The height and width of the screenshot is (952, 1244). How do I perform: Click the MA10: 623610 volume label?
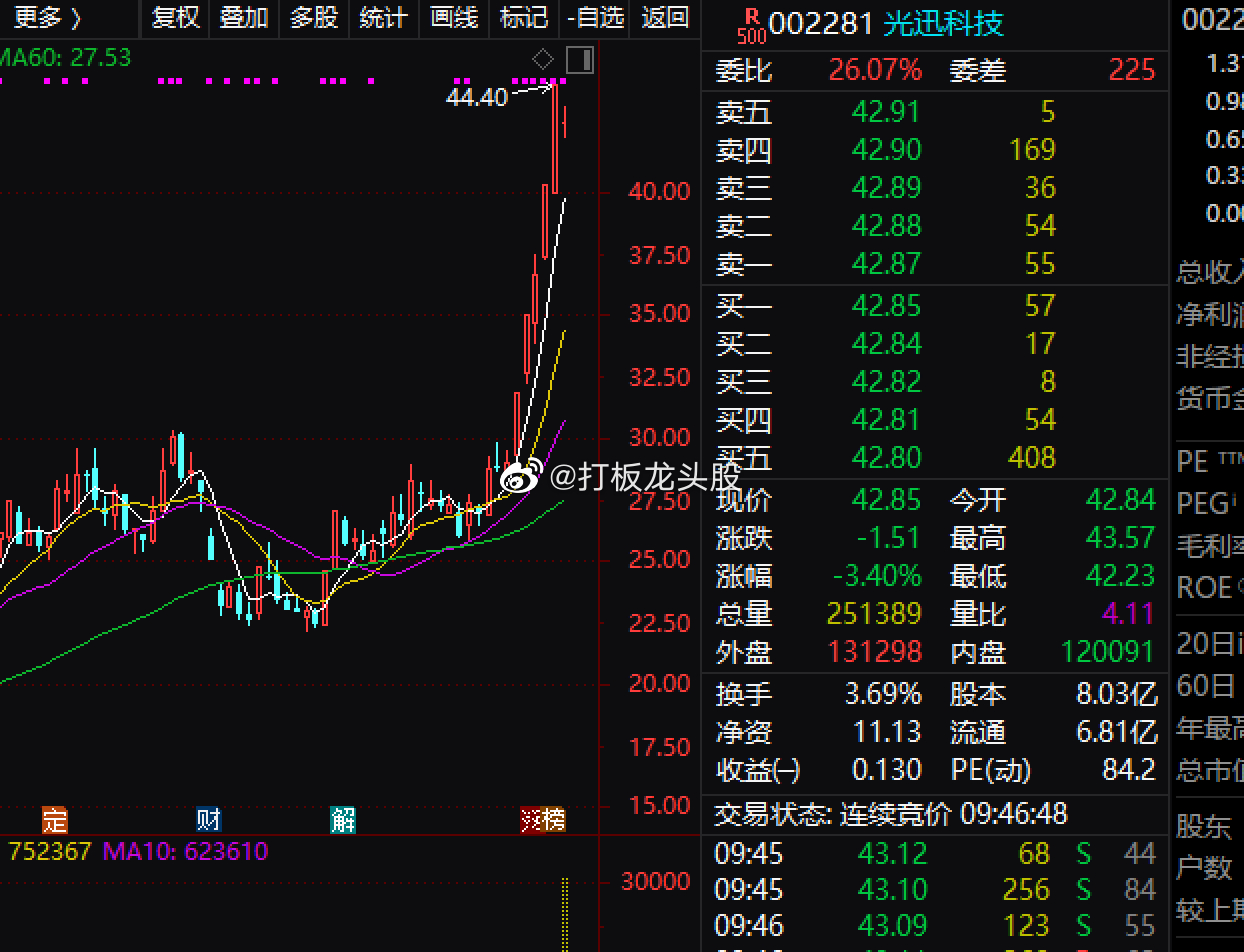(x=186, y=852)
